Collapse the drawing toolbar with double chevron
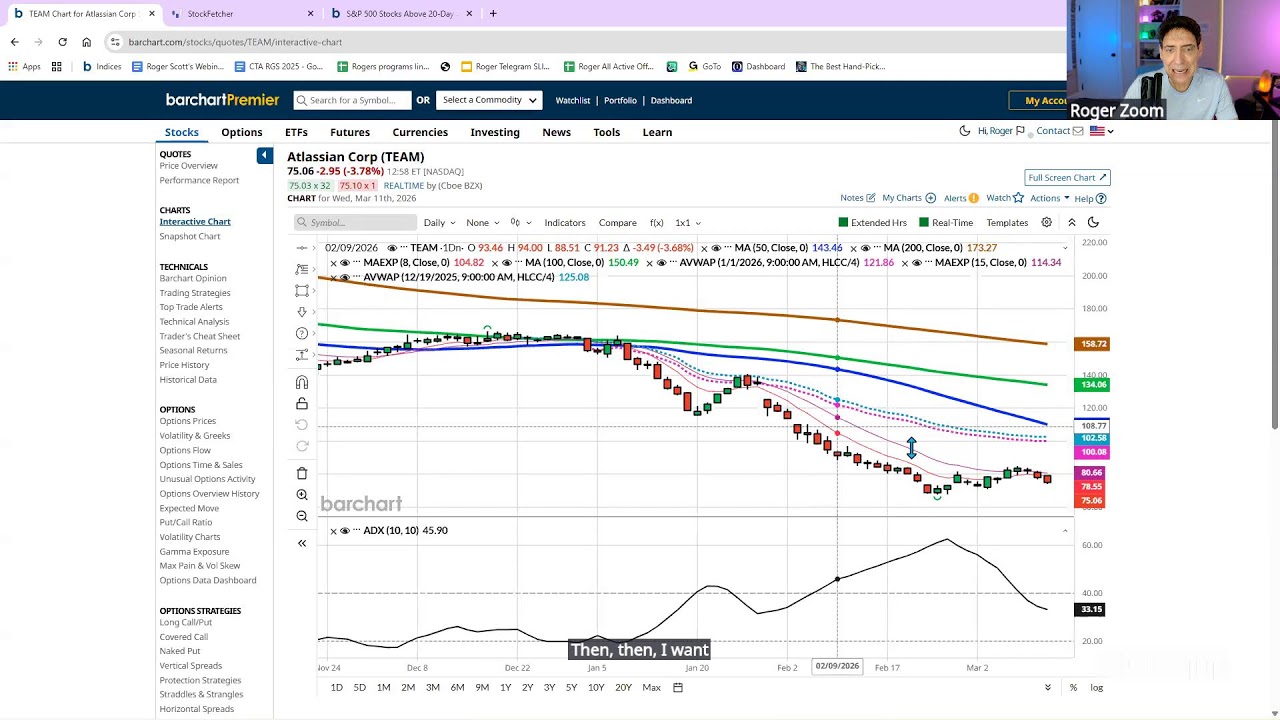 [302, 543]
